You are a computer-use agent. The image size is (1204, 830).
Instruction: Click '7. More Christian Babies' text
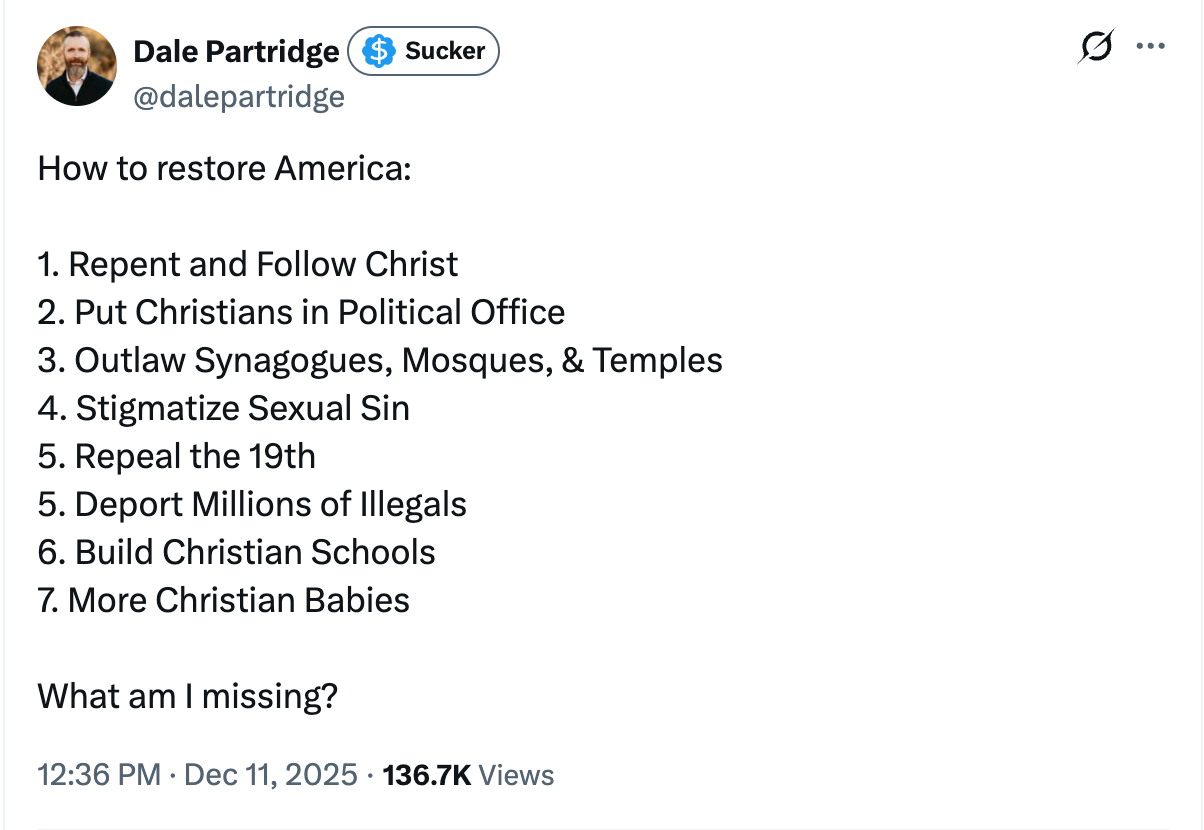pyautogui.click(x=222, y=600)
